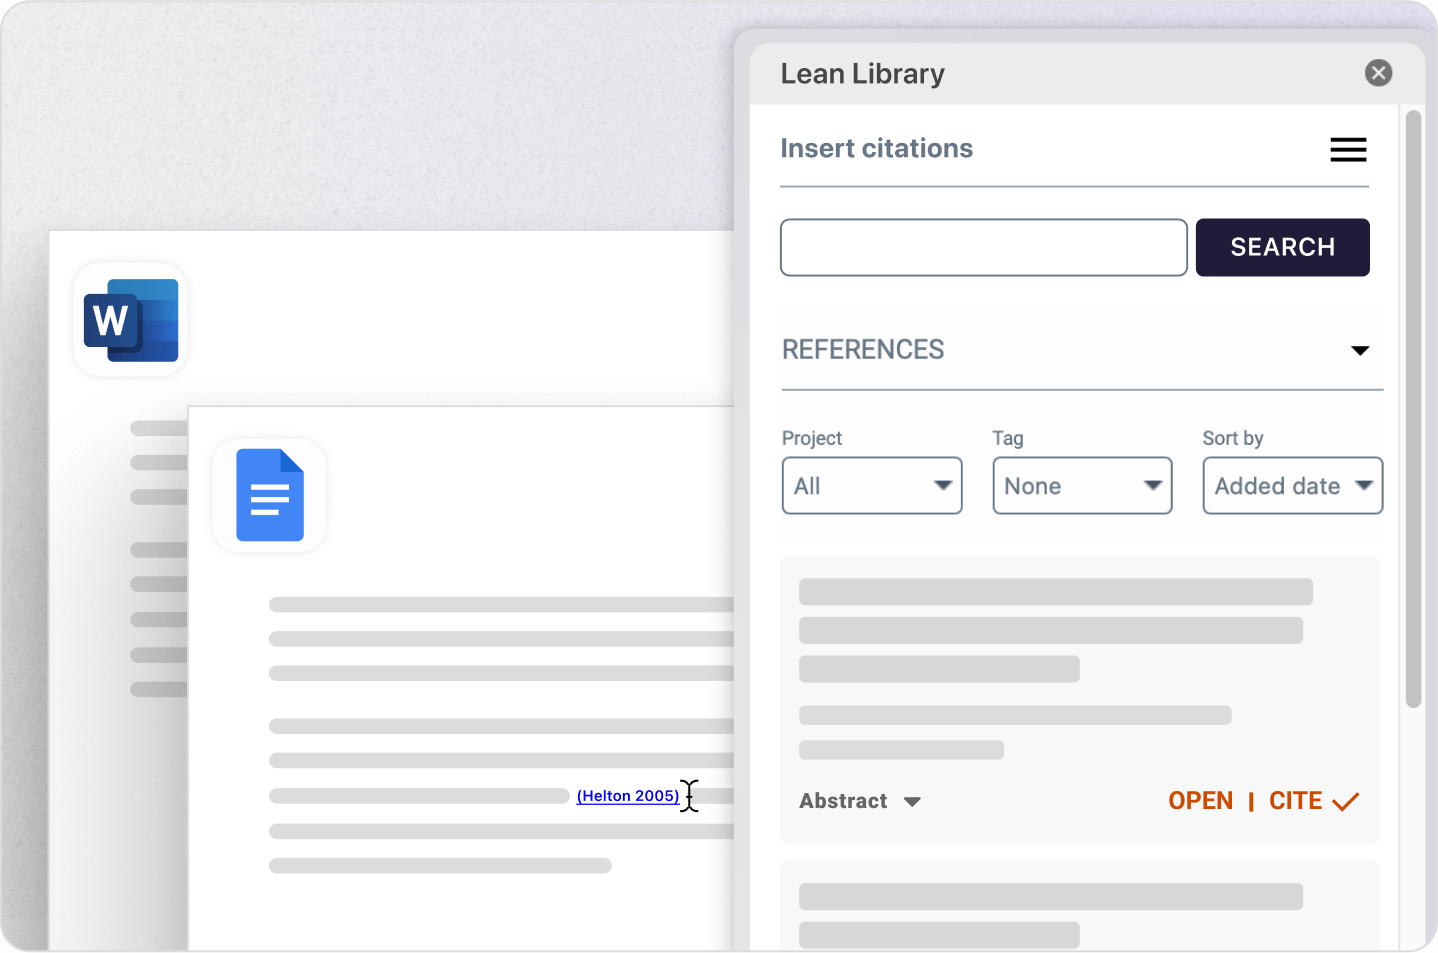This screenshot has height=953, width=1438.
Task: Close the Lean Library panel
Action: click(1378, 73)
